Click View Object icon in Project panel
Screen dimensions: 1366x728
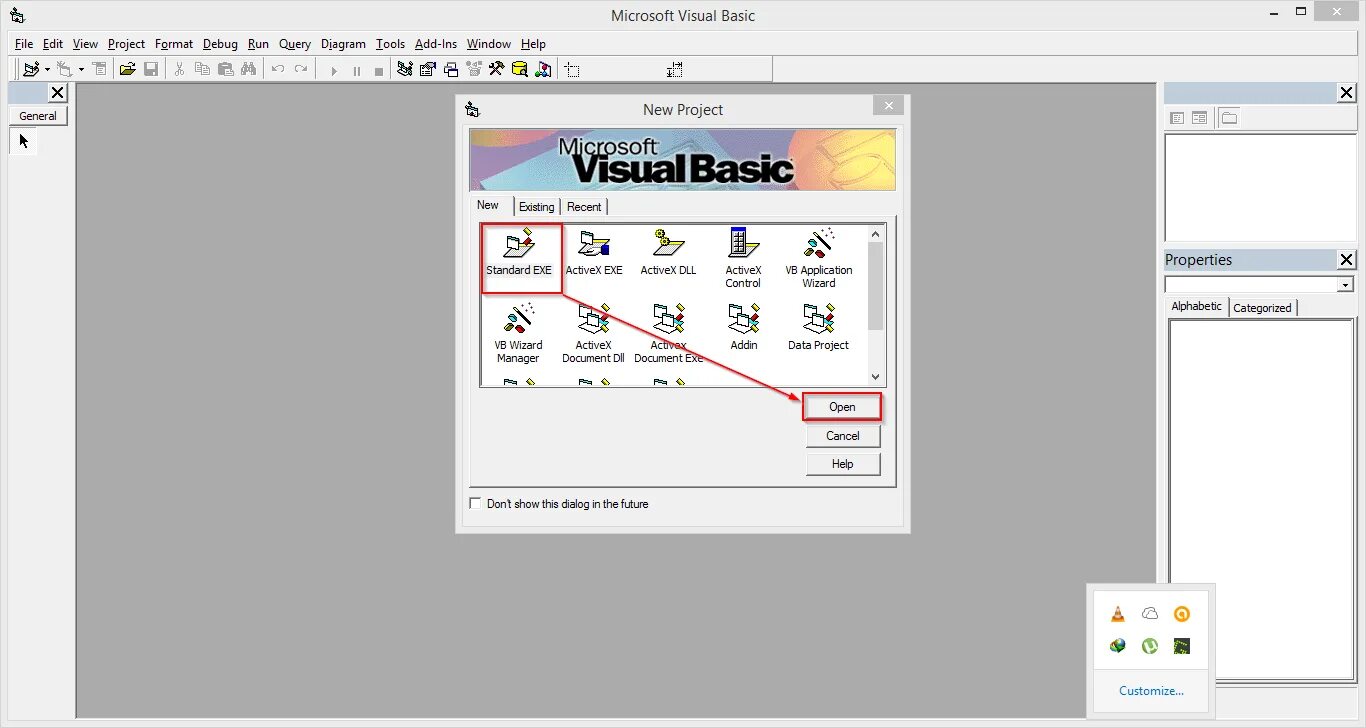(x=1200, y=118)
